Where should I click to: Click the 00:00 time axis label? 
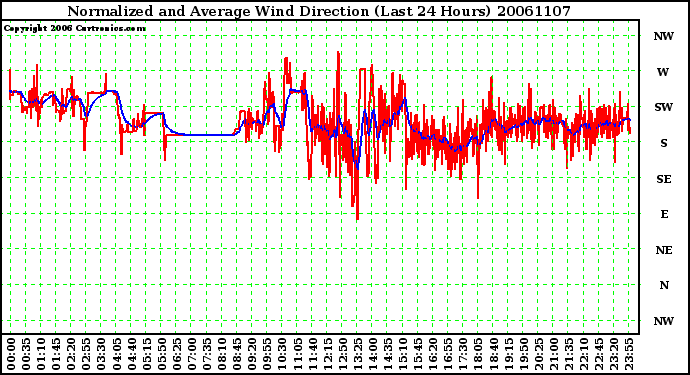pyautogui.click(x=11, y=354)
